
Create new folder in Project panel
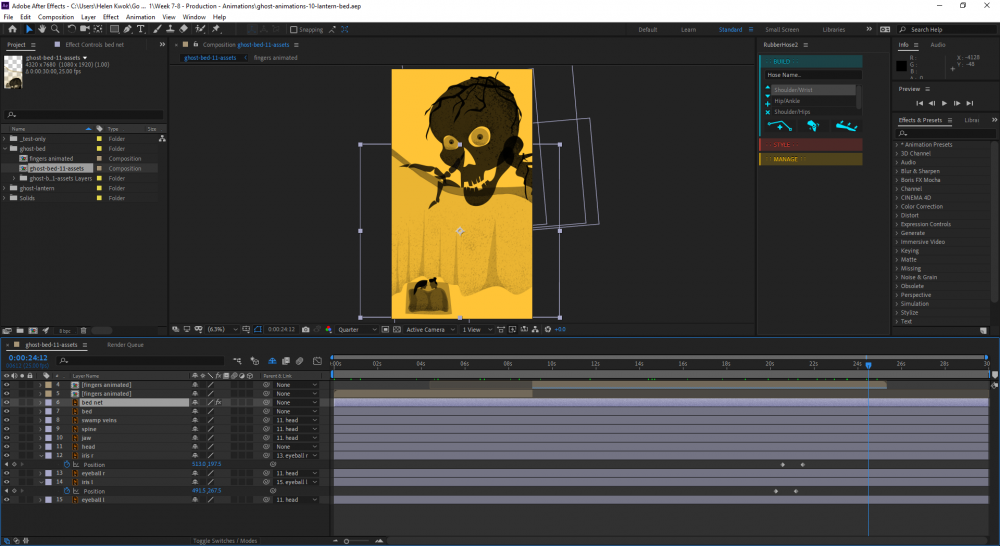pos(20,330)
